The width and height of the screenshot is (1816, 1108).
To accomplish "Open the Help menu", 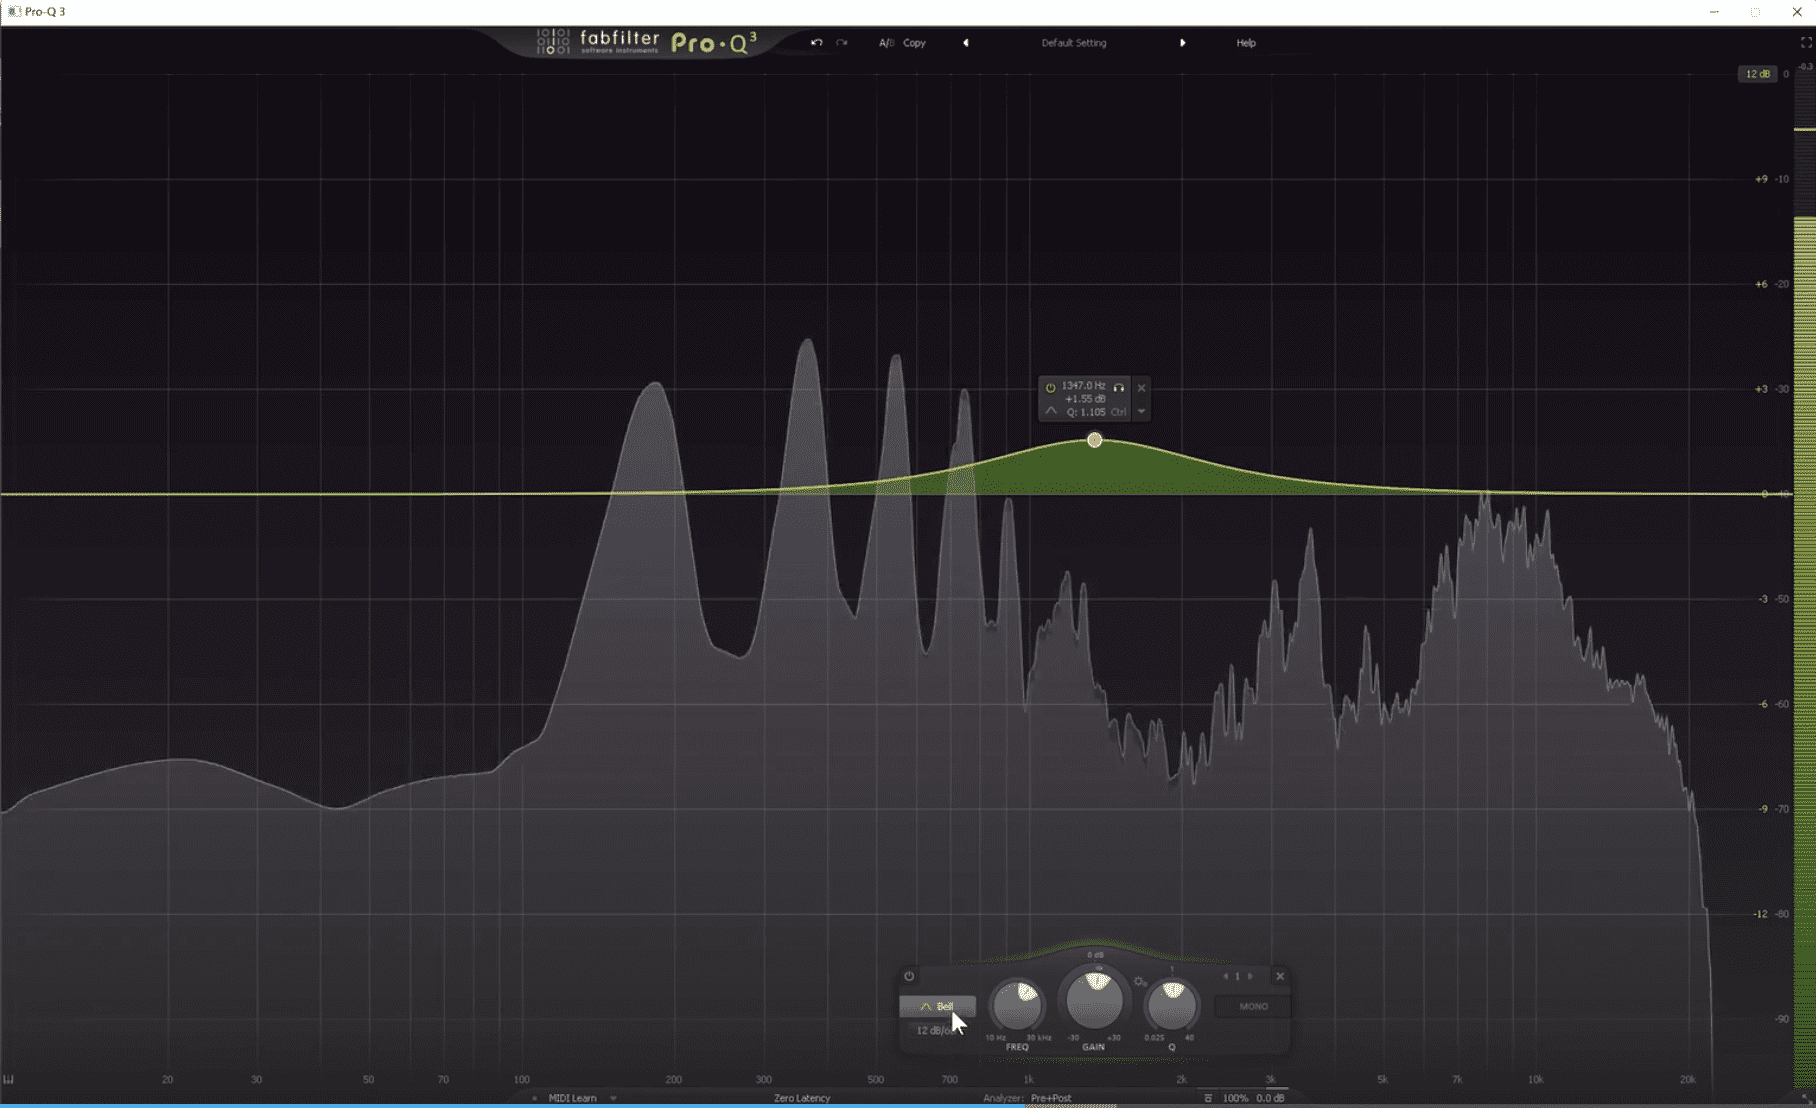I will point(1245,43).
